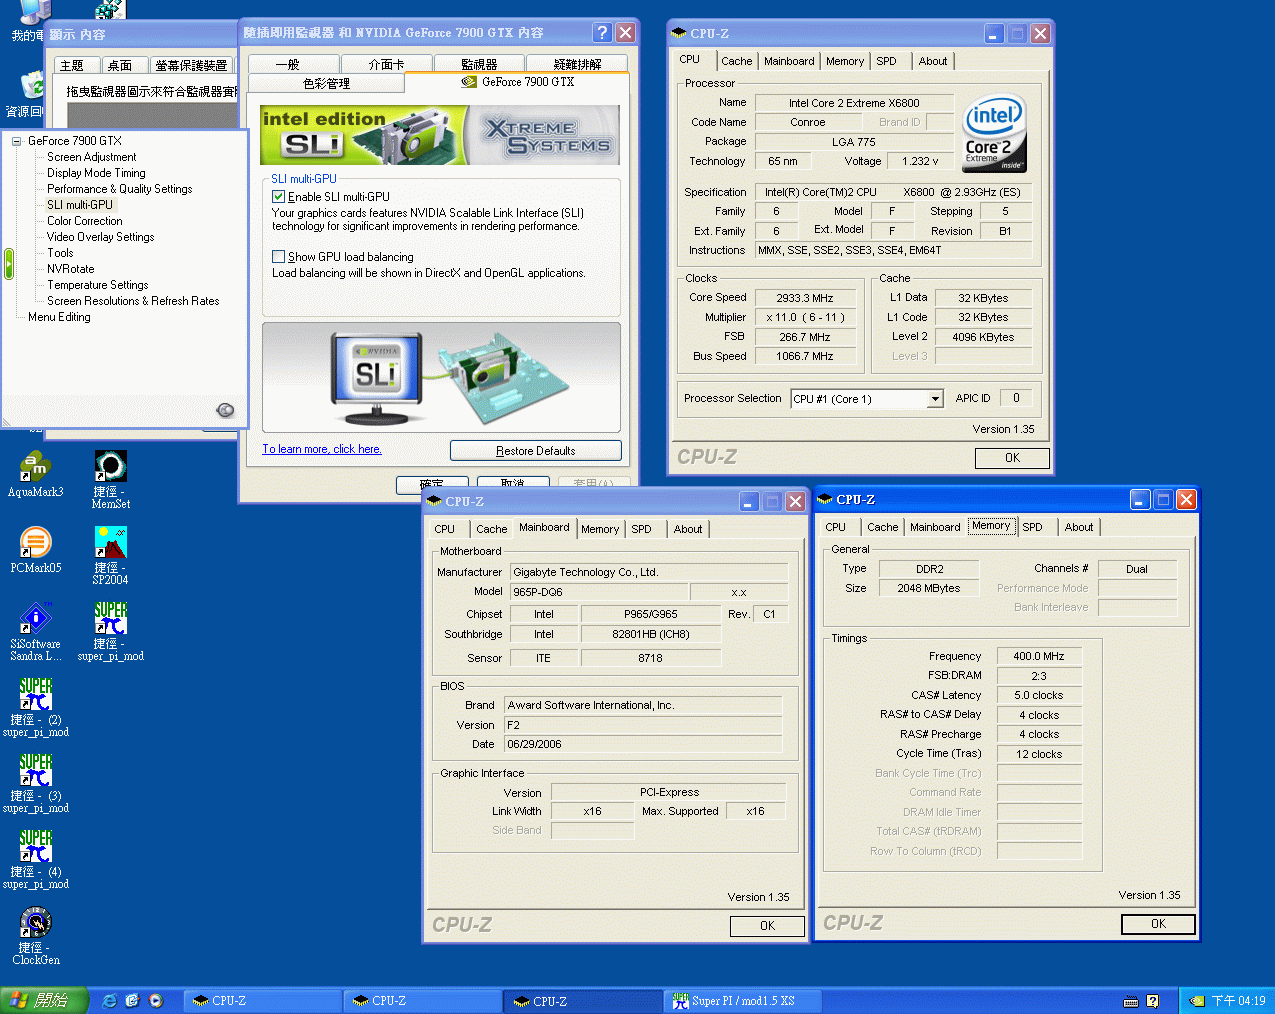Screen dimensions: 1275x1014
Task: Switch to Super PI taskbar button
Action: pos(743,1001)
